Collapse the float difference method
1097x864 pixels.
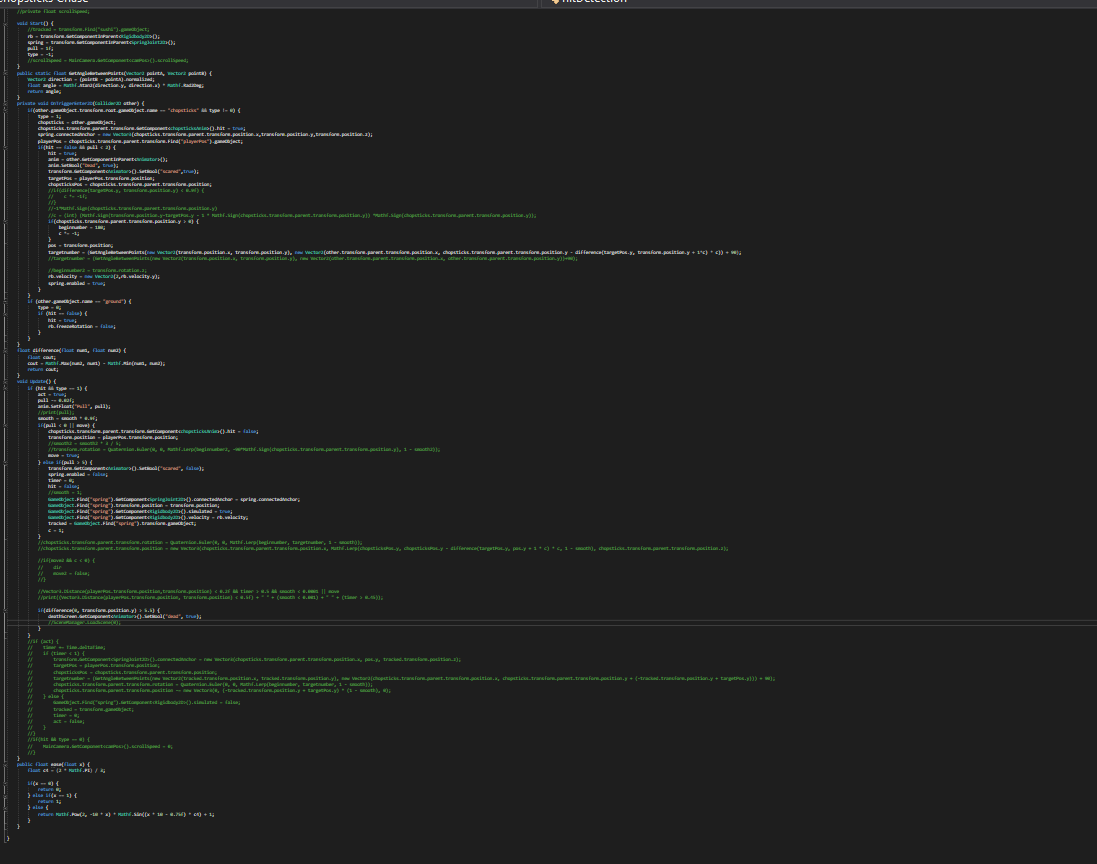[x=6, y=350]
